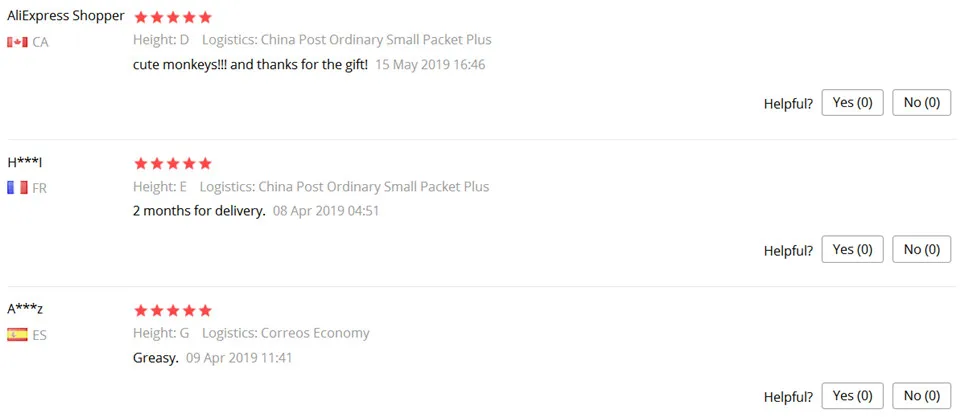Screen dimensions: 960x417
Task: Click the Greasy review text
Action: [156, 358]
